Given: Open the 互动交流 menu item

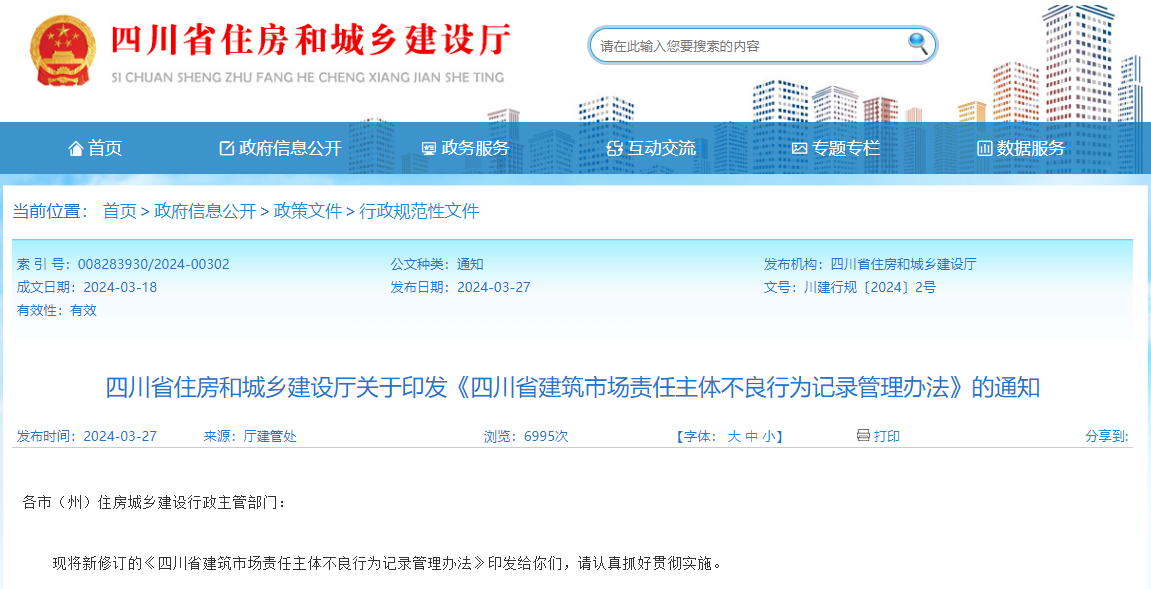Looking at the screenshot, I should (653, 147).
